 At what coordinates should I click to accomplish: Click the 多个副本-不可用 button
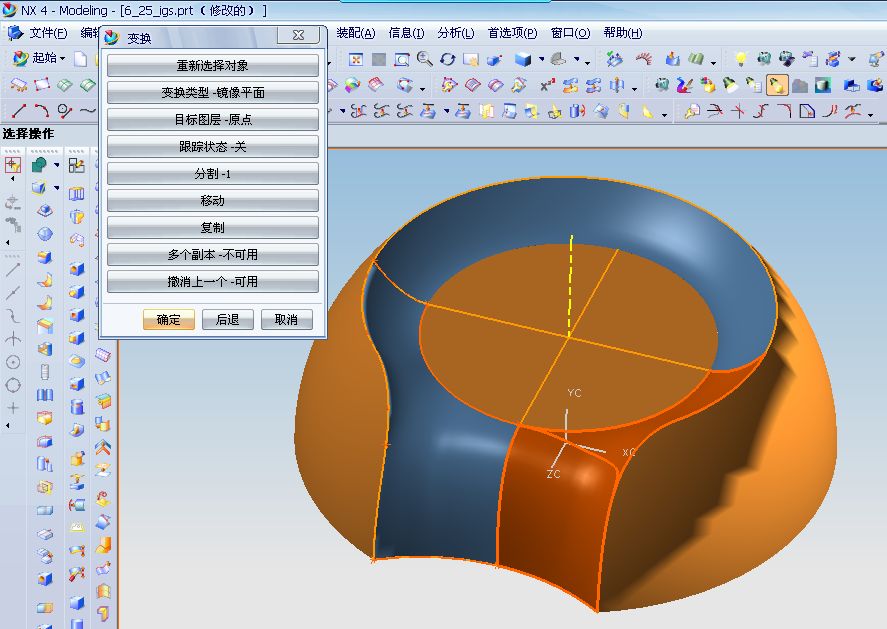coord(213,255)
